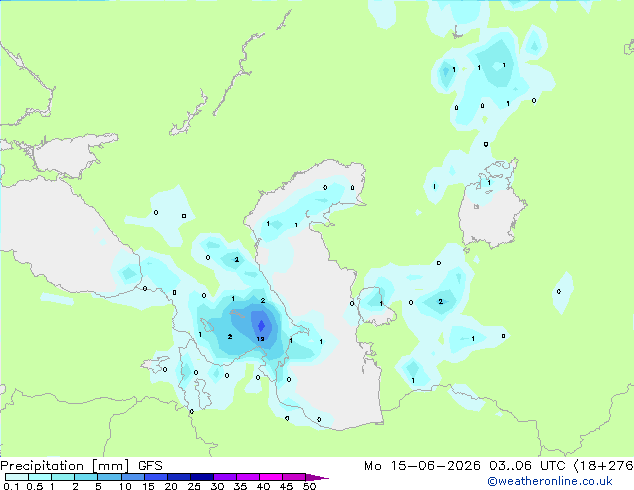Click the legend value '15'

(x=148, y=486)
